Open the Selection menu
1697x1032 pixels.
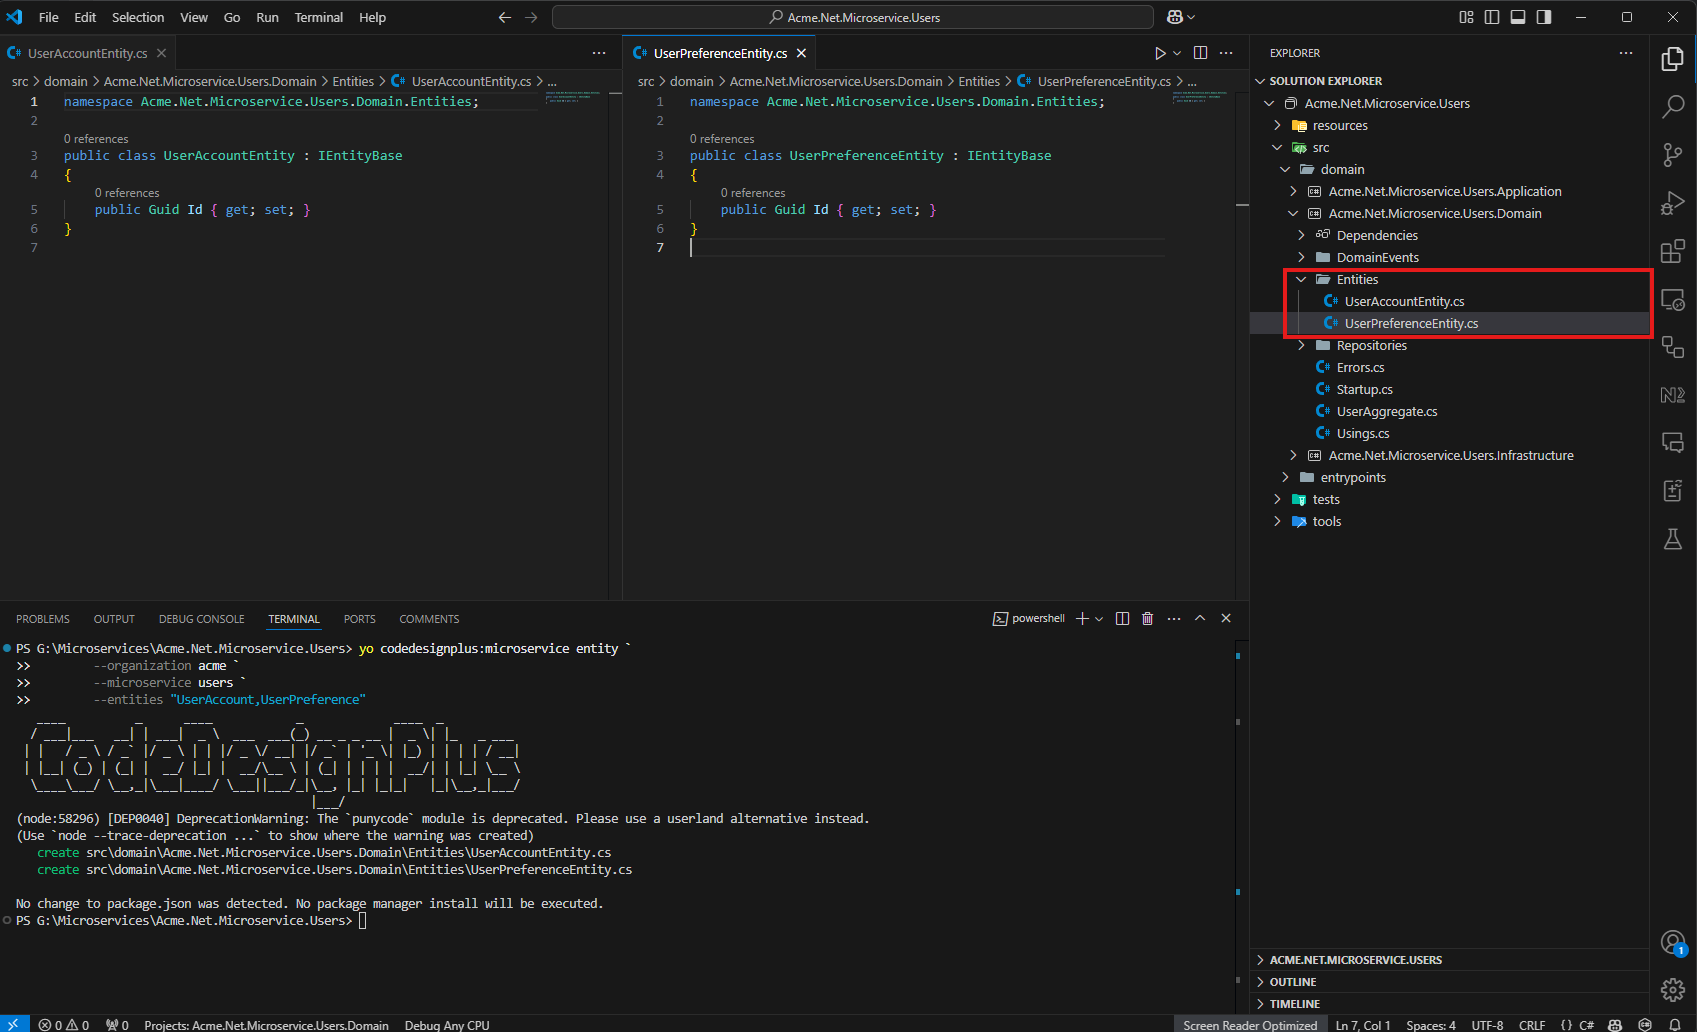point(138,17)
